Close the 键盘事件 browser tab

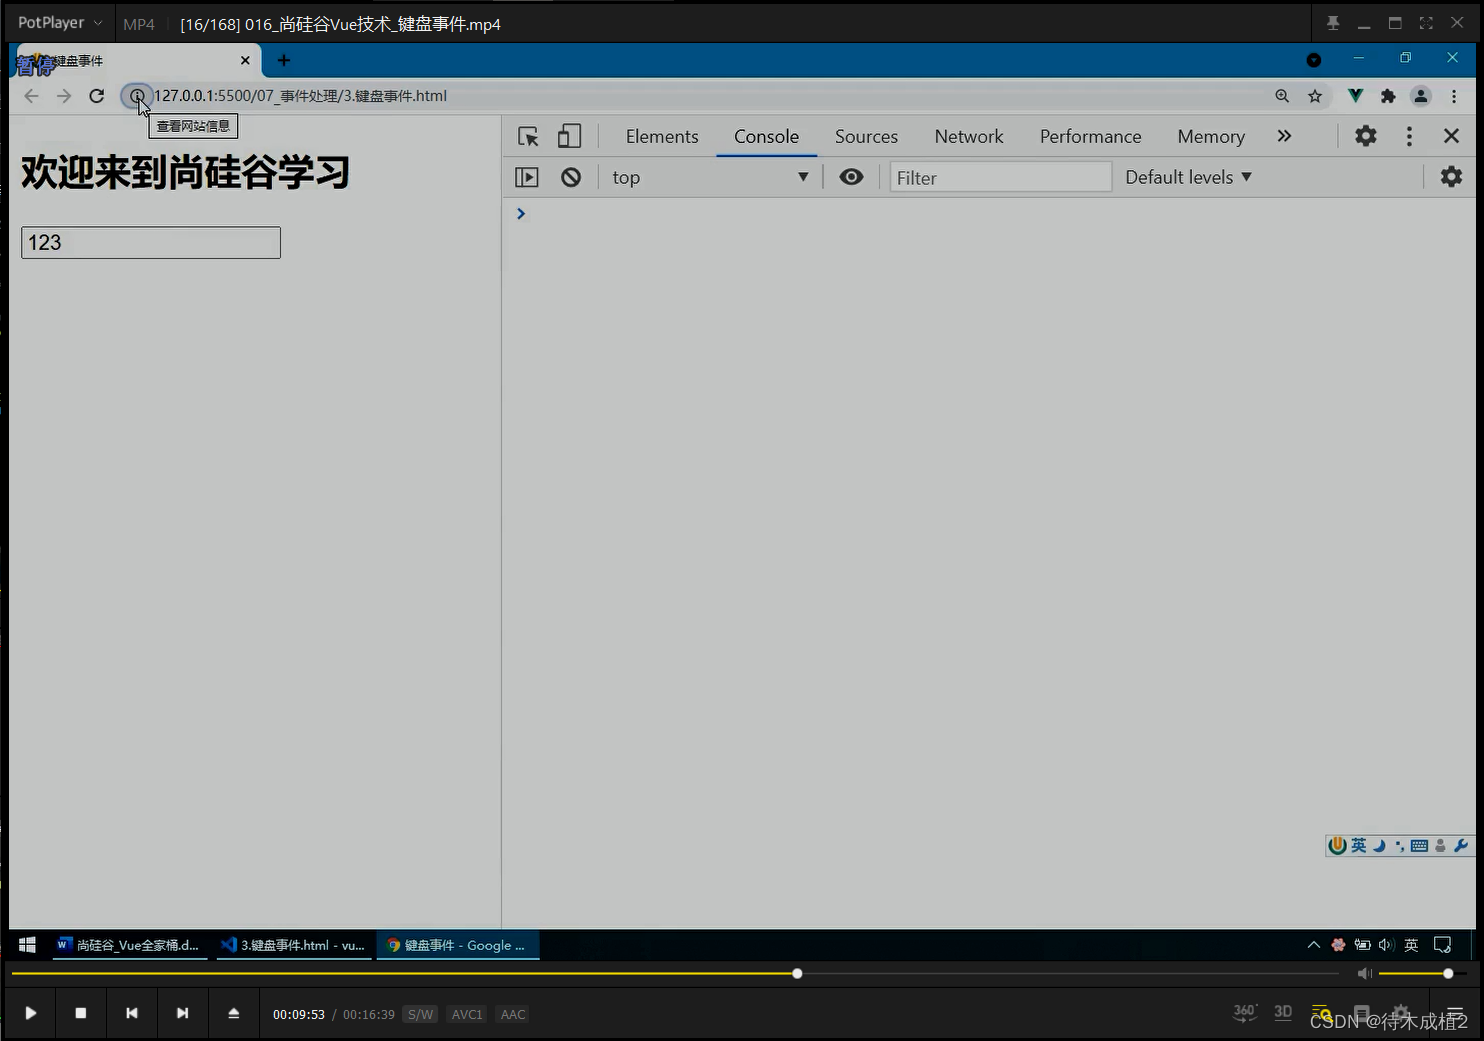(245, 60)
